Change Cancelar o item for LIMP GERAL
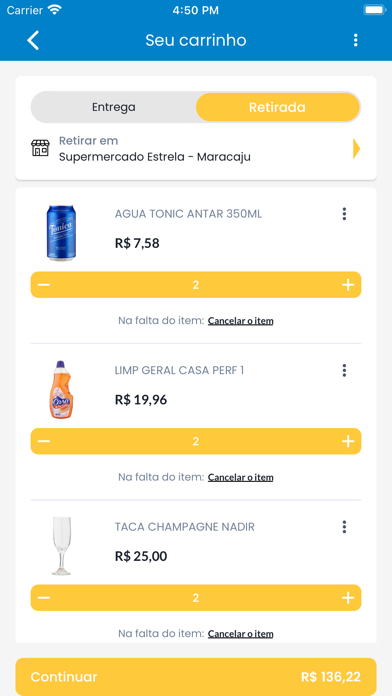Image resolution: width=392 pixels, height=696 pixels. pos(241,477)
